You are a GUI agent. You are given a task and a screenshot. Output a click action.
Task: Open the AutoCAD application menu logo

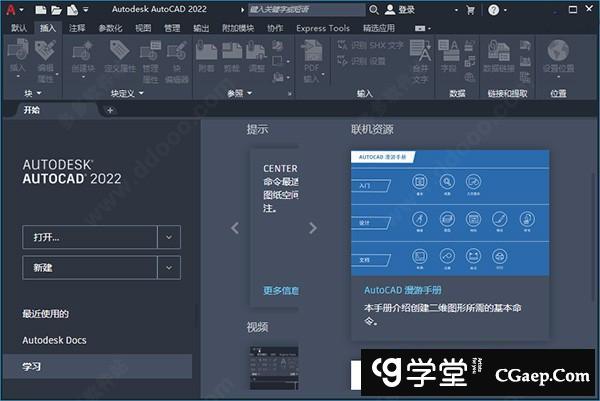10,9
